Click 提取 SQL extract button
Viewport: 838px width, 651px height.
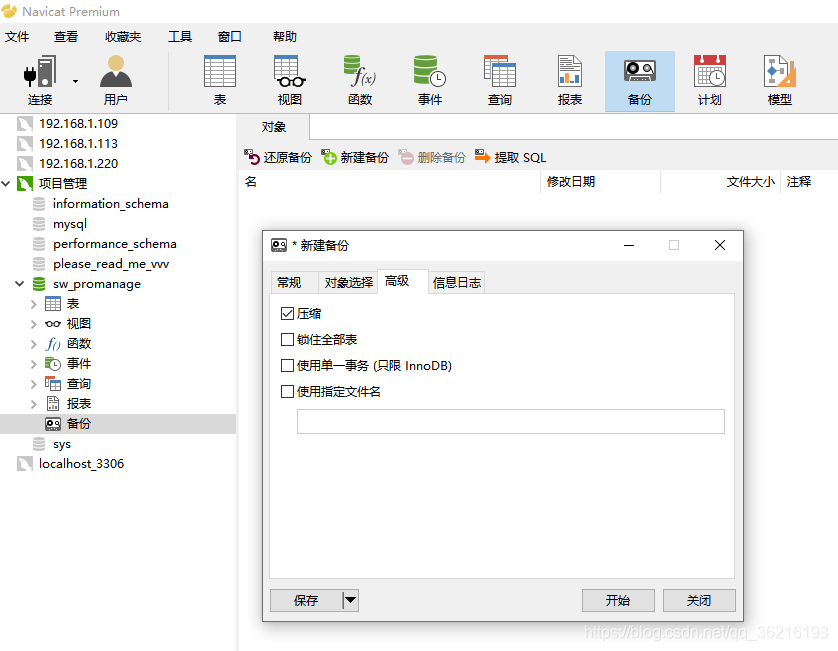tap(510, 157)
